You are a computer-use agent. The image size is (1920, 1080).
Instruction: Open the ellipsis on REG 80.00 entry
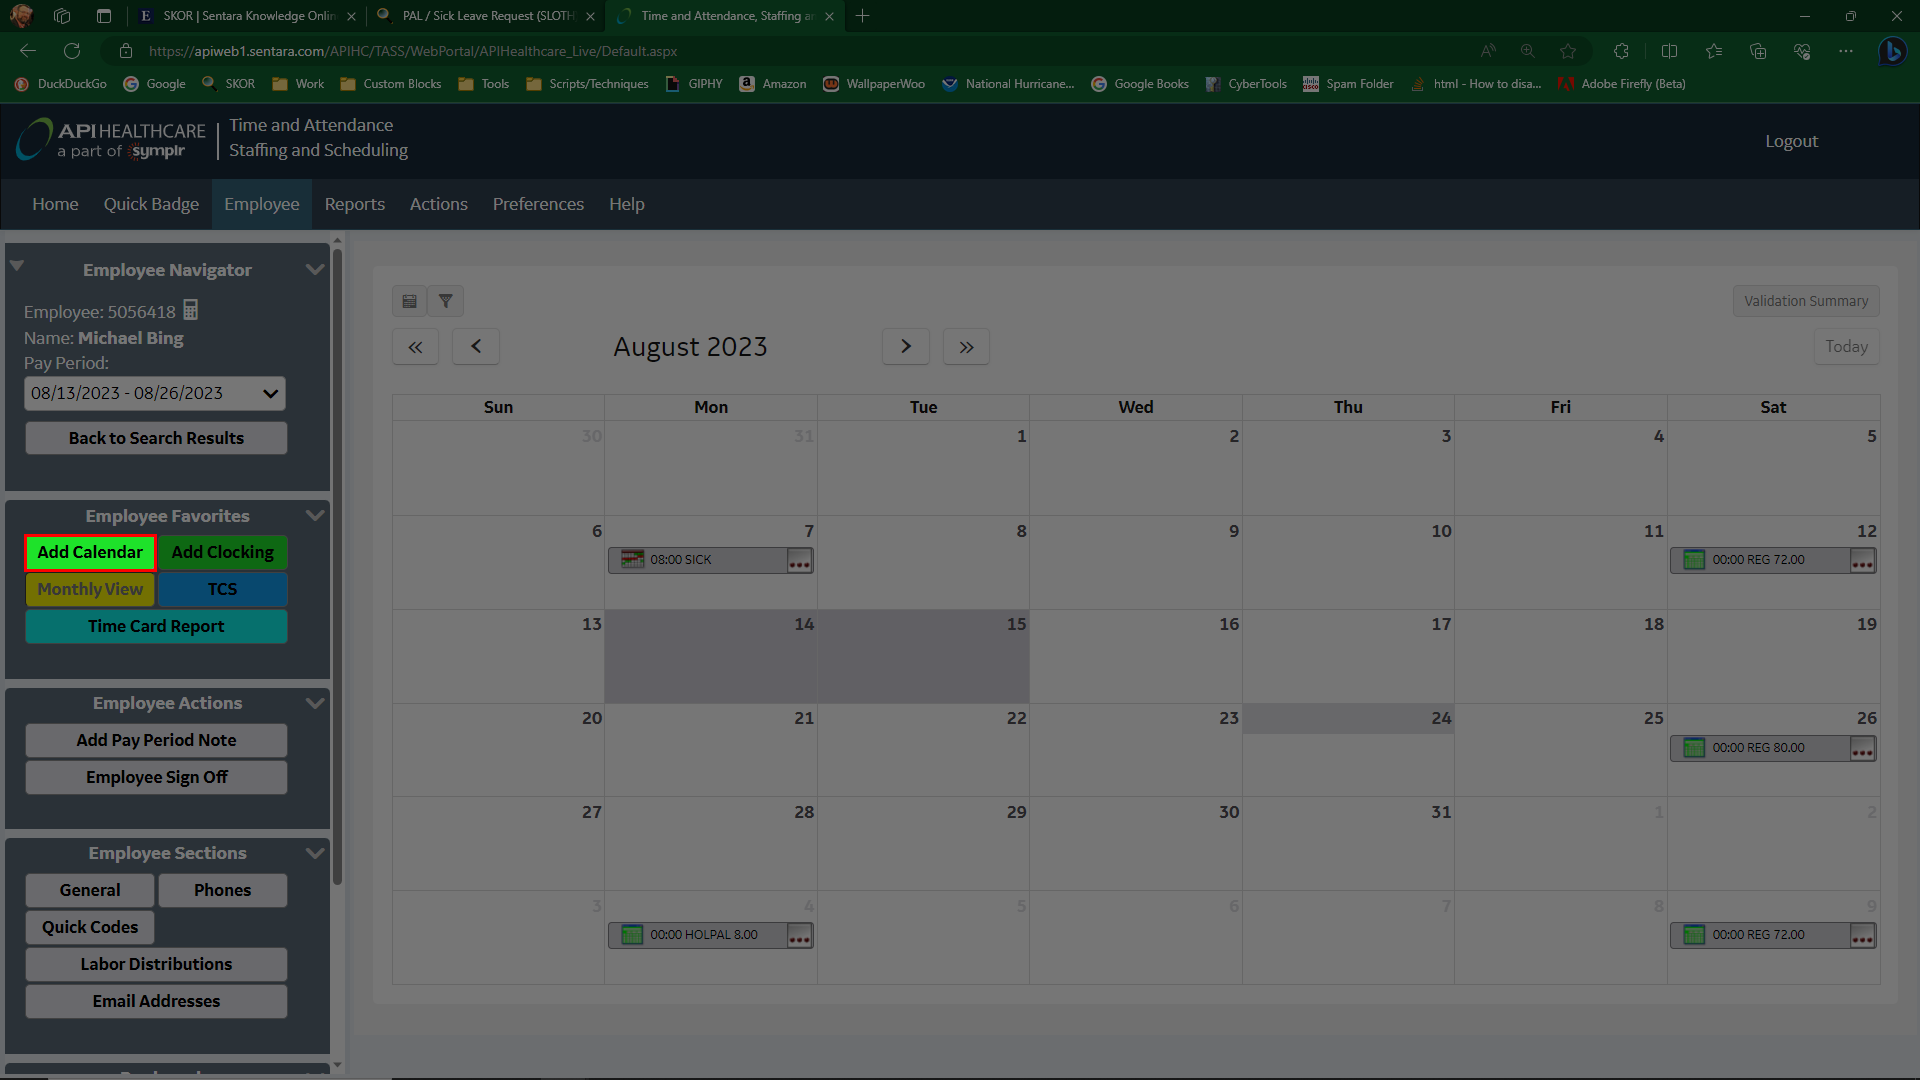pos(1862,749)
